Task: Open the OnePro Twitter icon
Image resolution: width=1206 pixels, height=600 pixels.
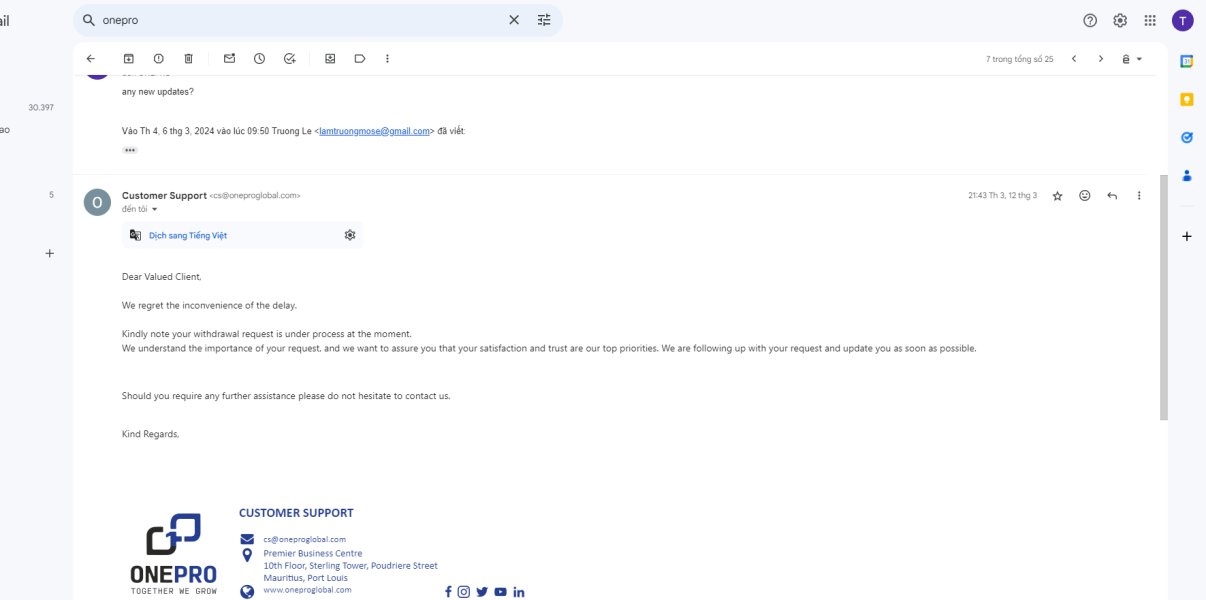Action: [482, 592]
